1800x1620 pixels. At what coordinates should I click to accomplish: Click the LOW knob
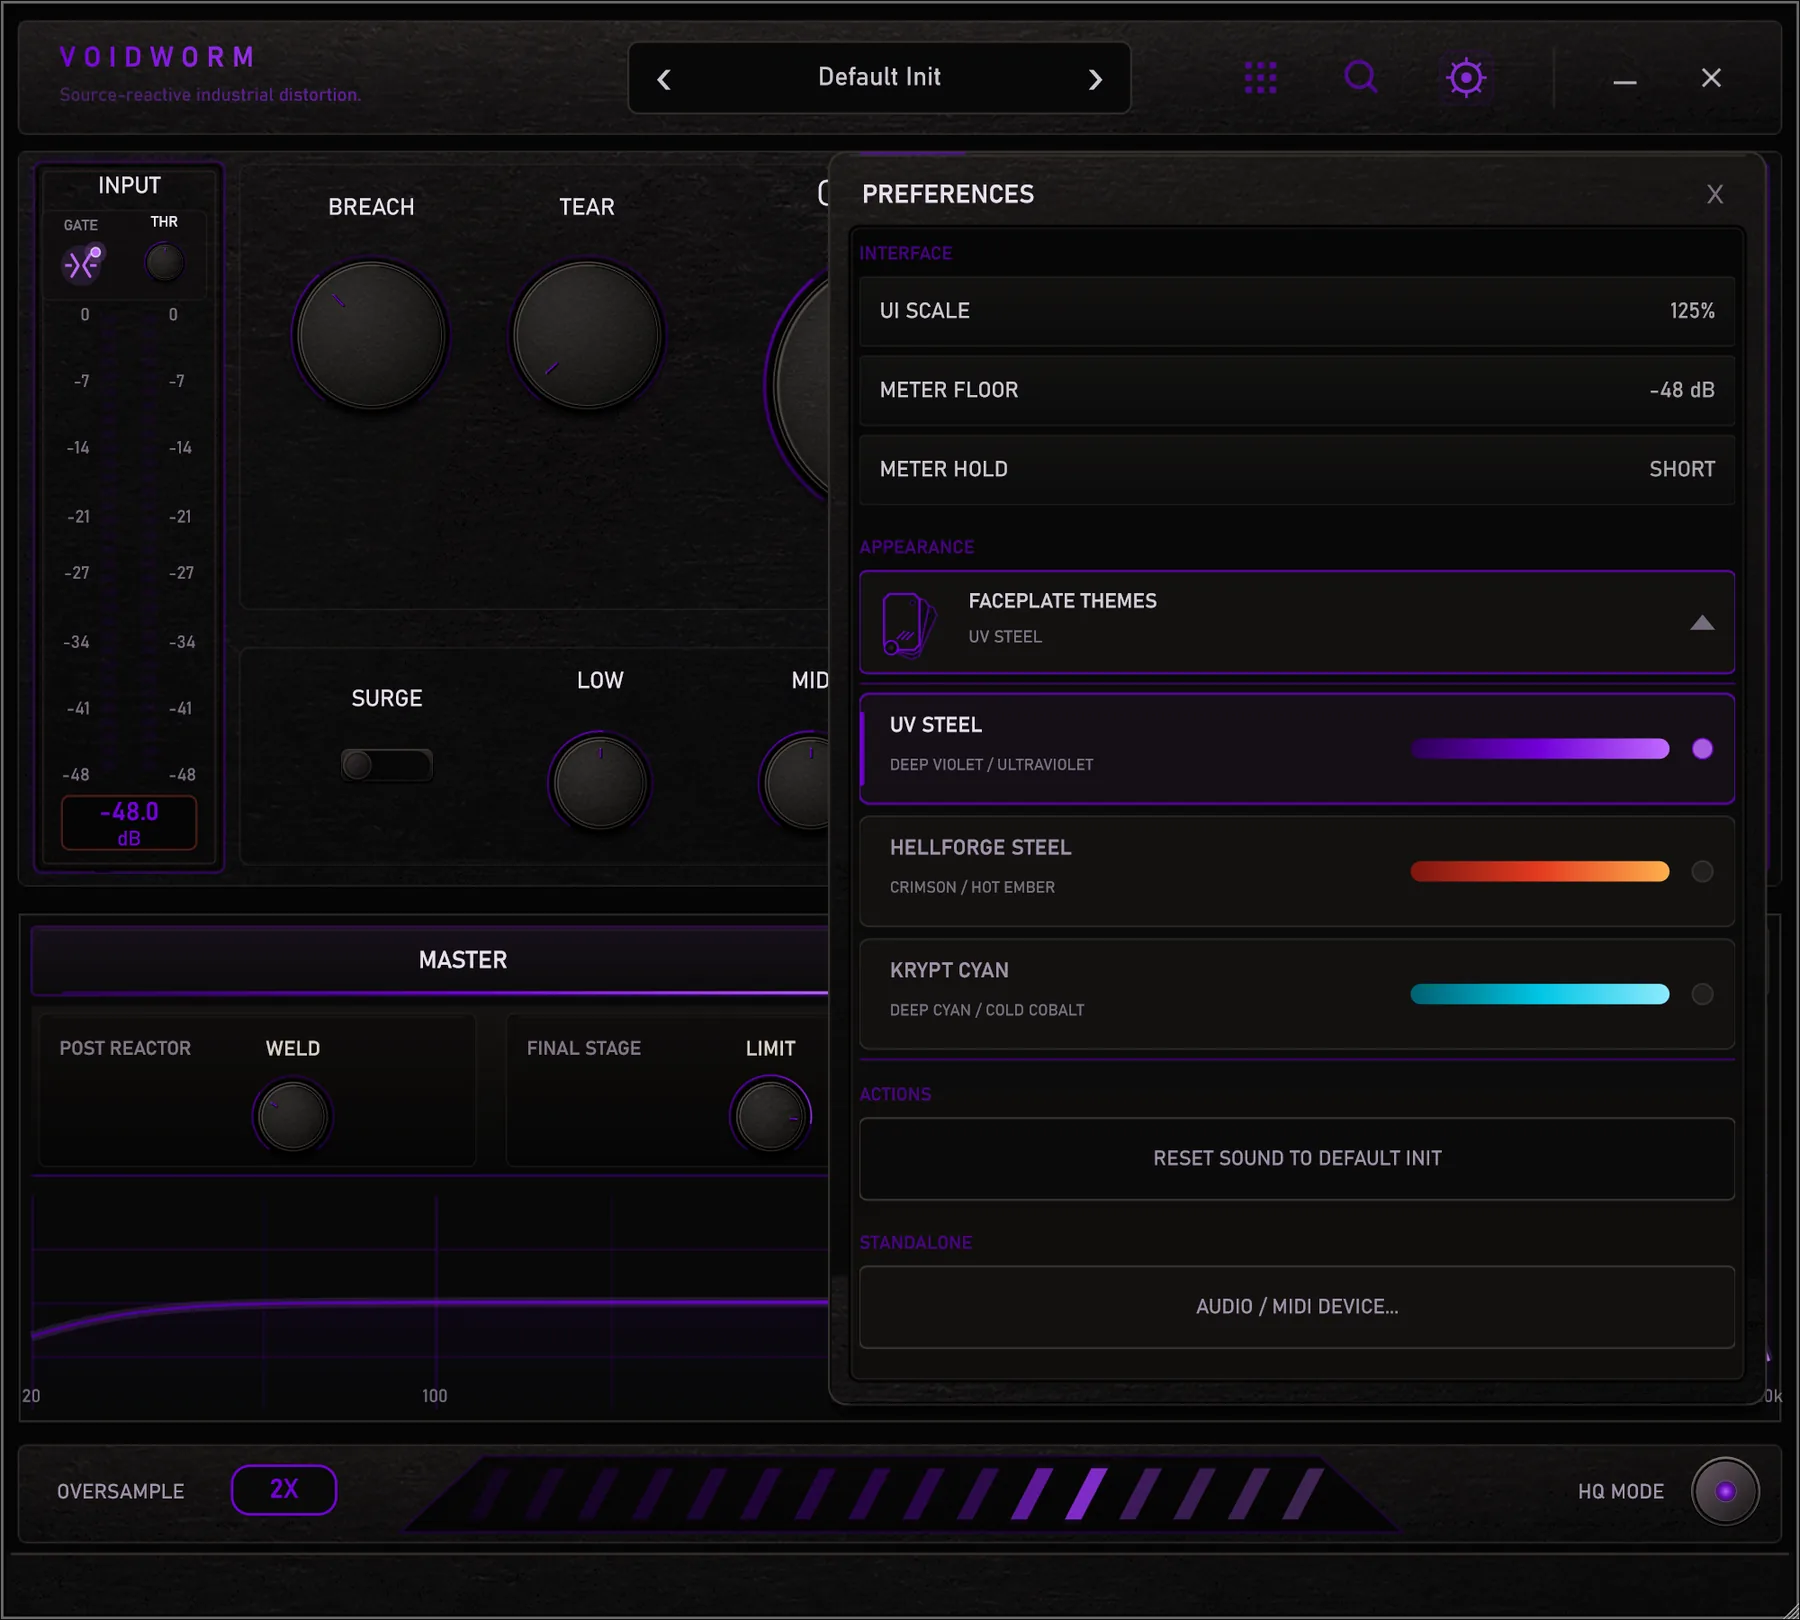click(x=600, y=782)
